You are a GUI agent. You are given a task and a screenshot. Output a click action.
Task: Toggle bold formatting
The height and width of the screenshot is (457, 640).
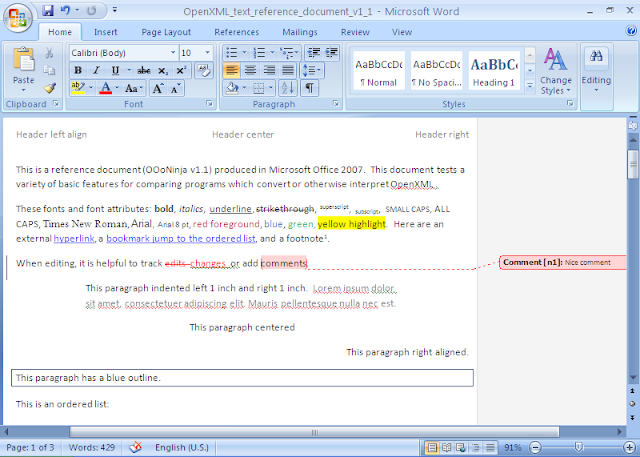coord(79,70)
